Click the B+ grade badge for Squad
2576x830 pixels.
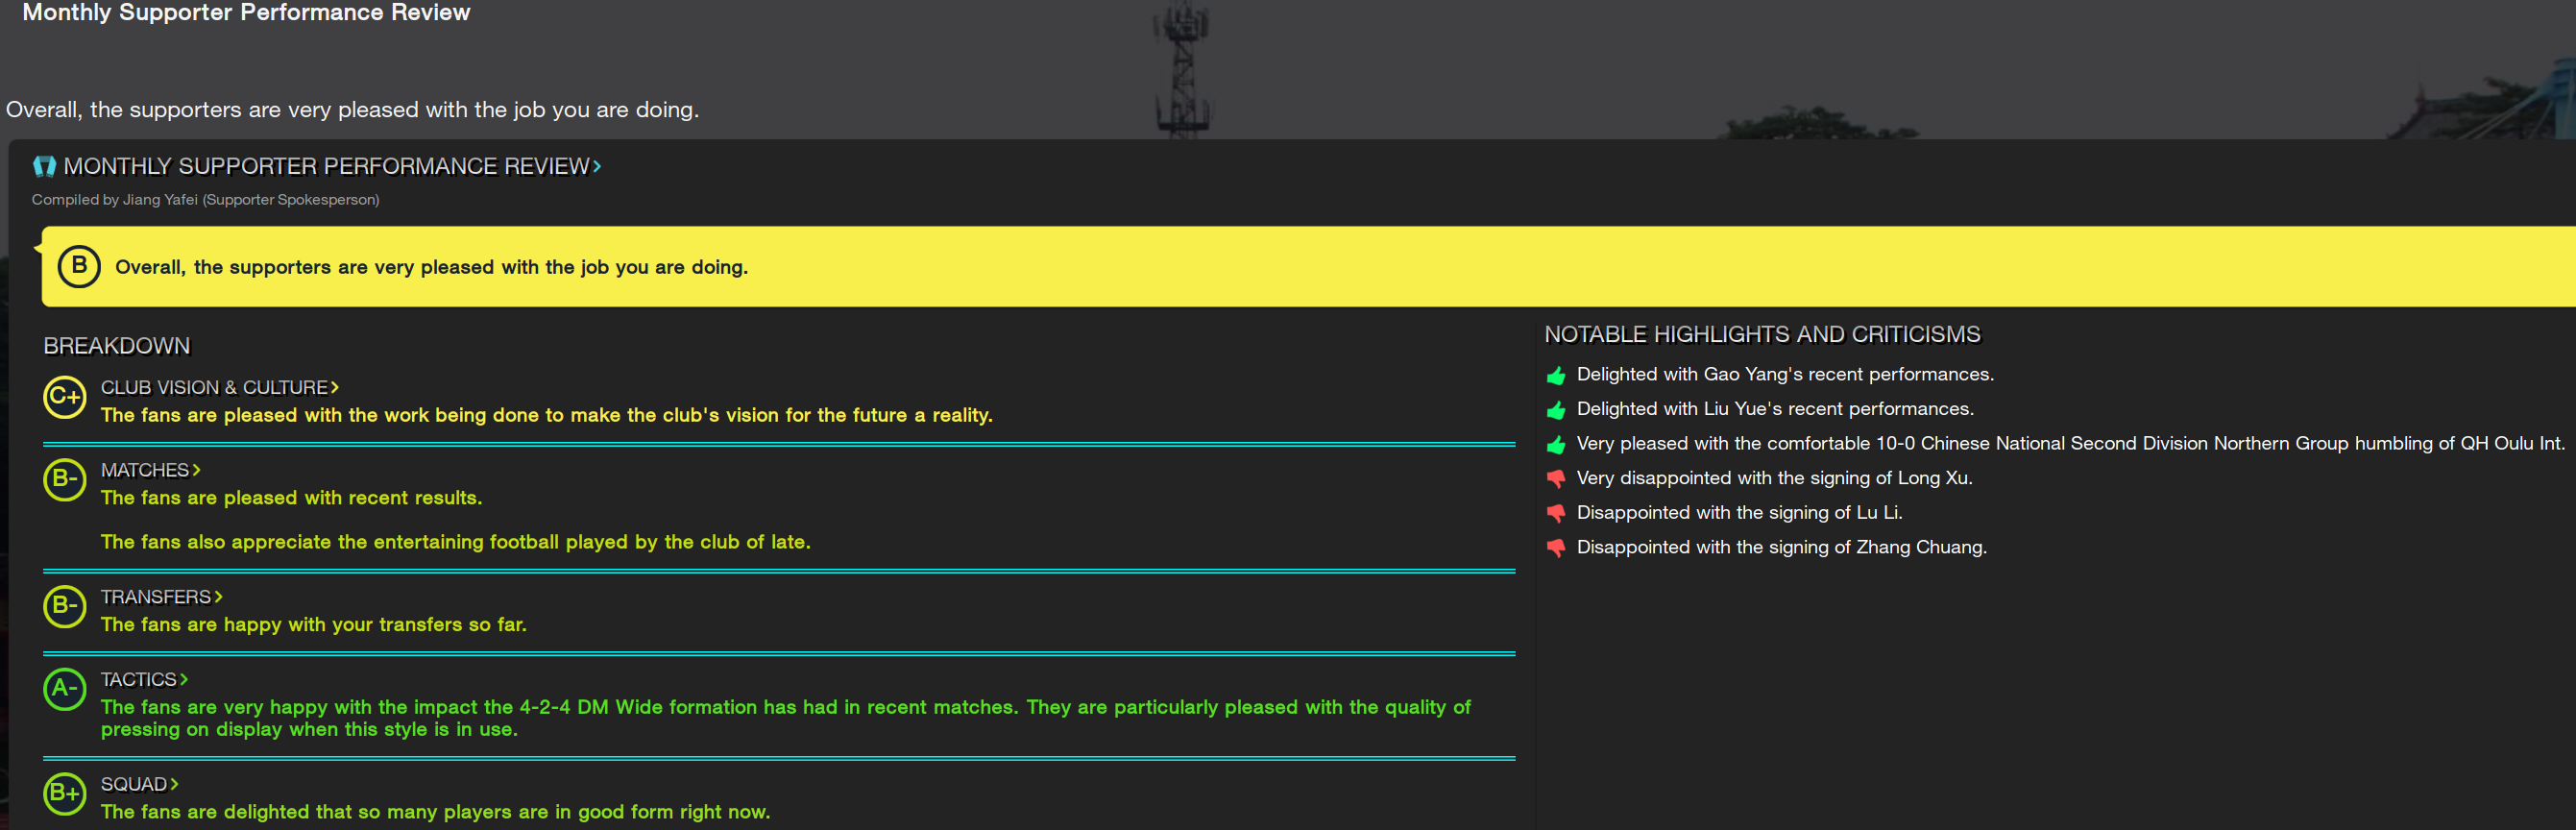click(65, 793)
